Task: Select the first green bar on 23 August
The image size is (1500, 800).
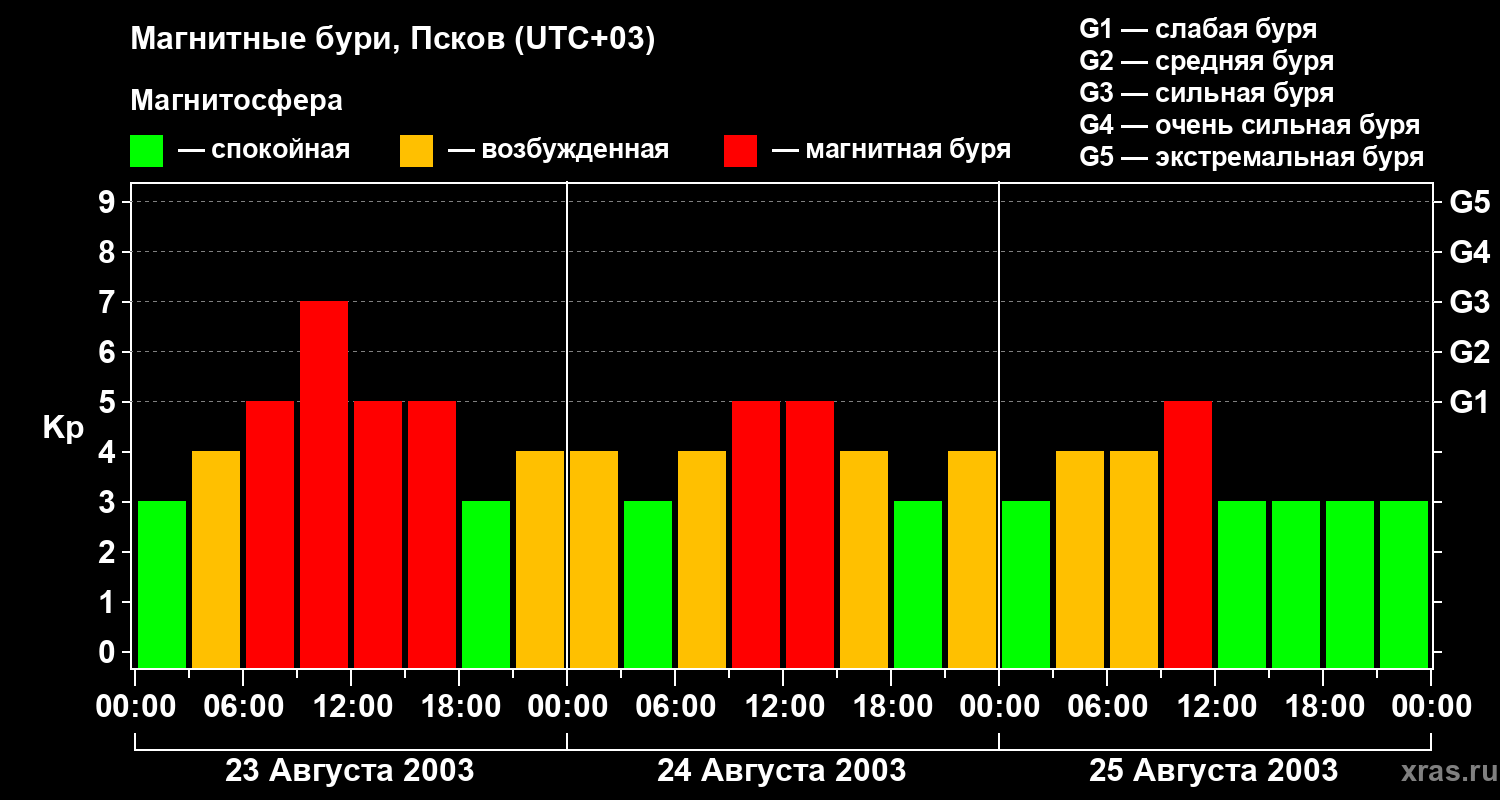Action: [162, 584]
